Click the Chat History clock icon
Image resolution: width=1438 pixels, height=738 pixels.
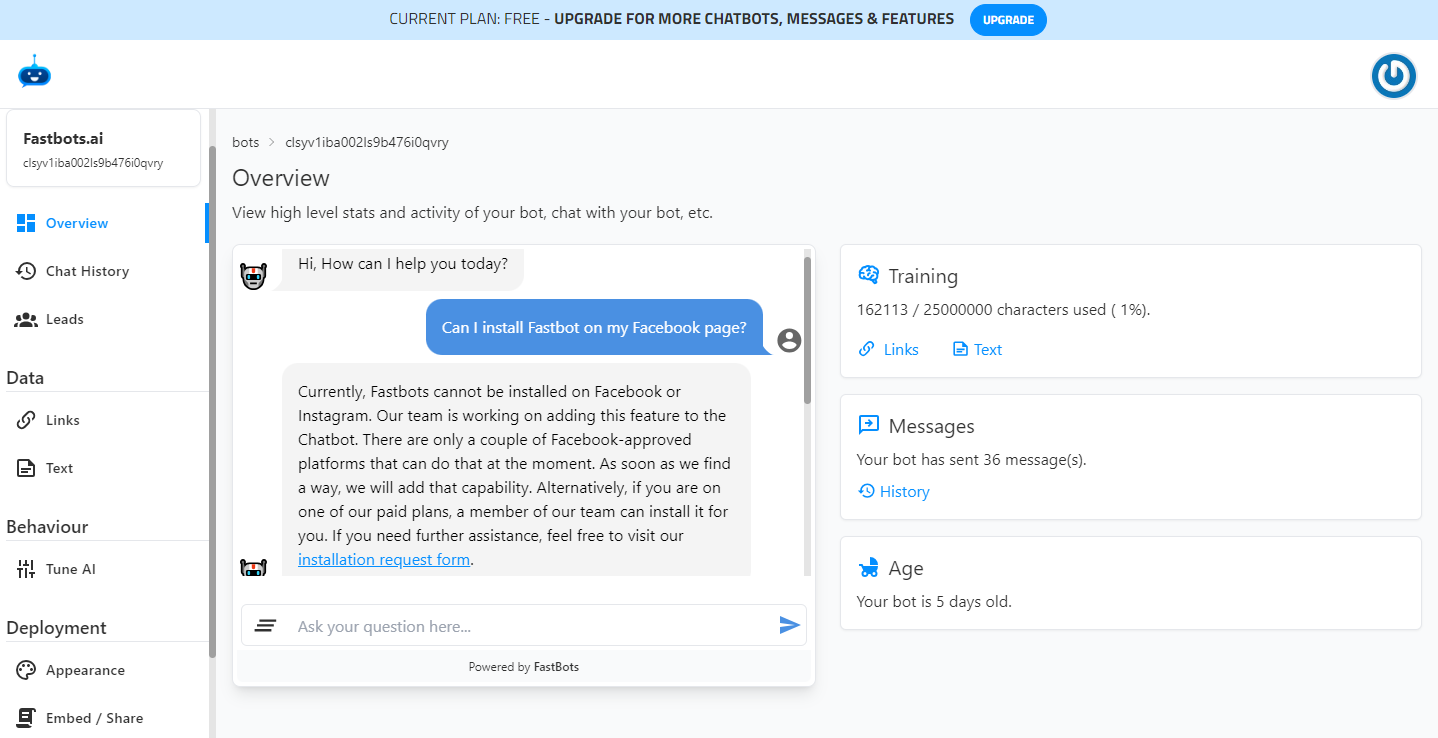pyautogui.click(x=26, y=271)
